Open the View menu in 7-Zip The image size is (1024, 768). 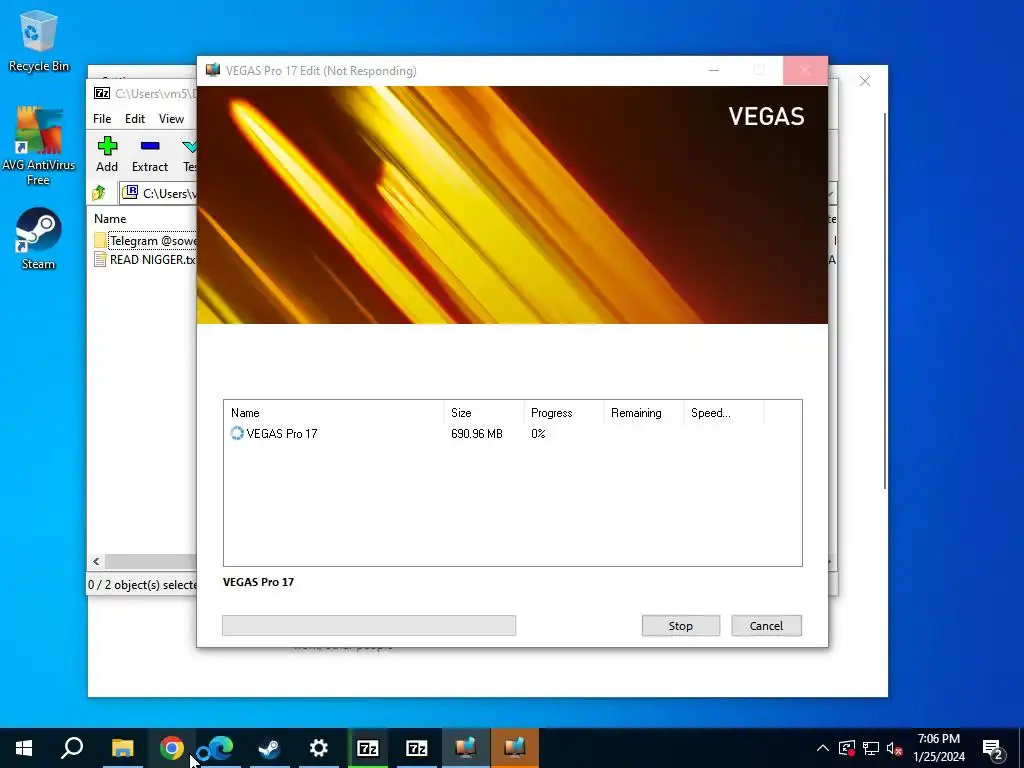[x=171, y=119]
